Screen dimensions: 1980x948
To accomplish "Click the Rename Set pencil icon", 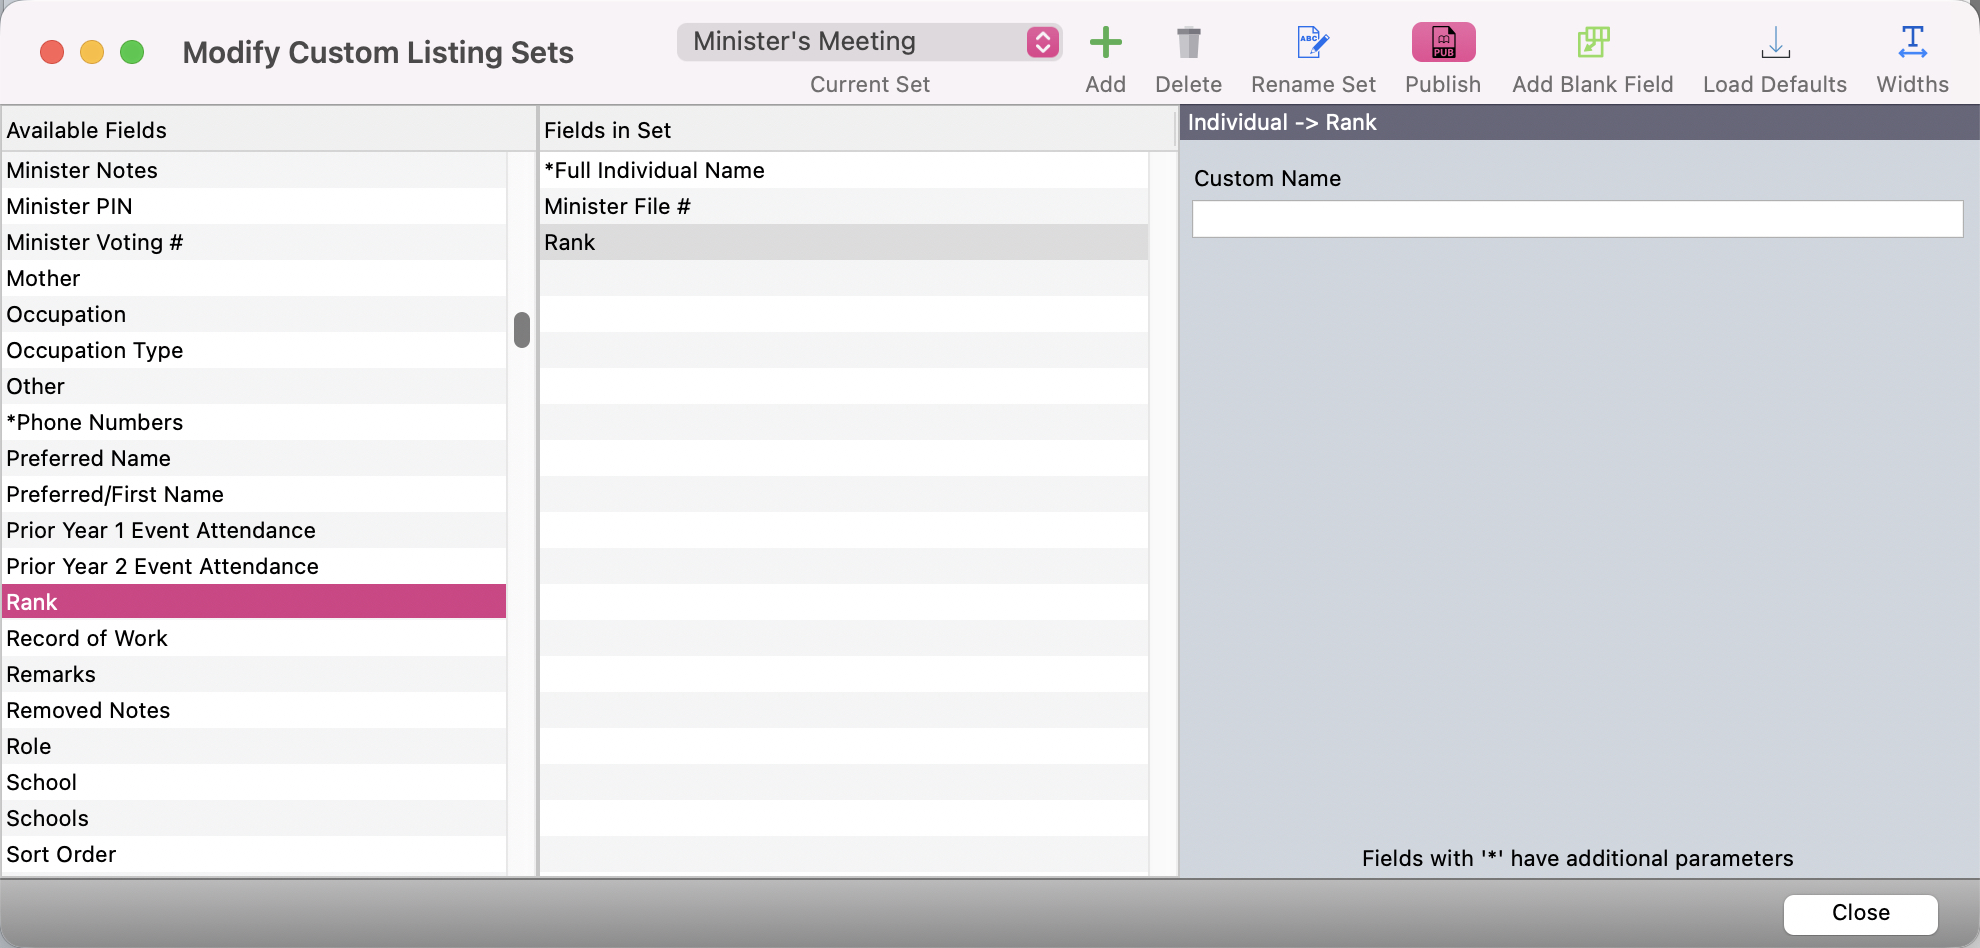I will point(1312,42).
